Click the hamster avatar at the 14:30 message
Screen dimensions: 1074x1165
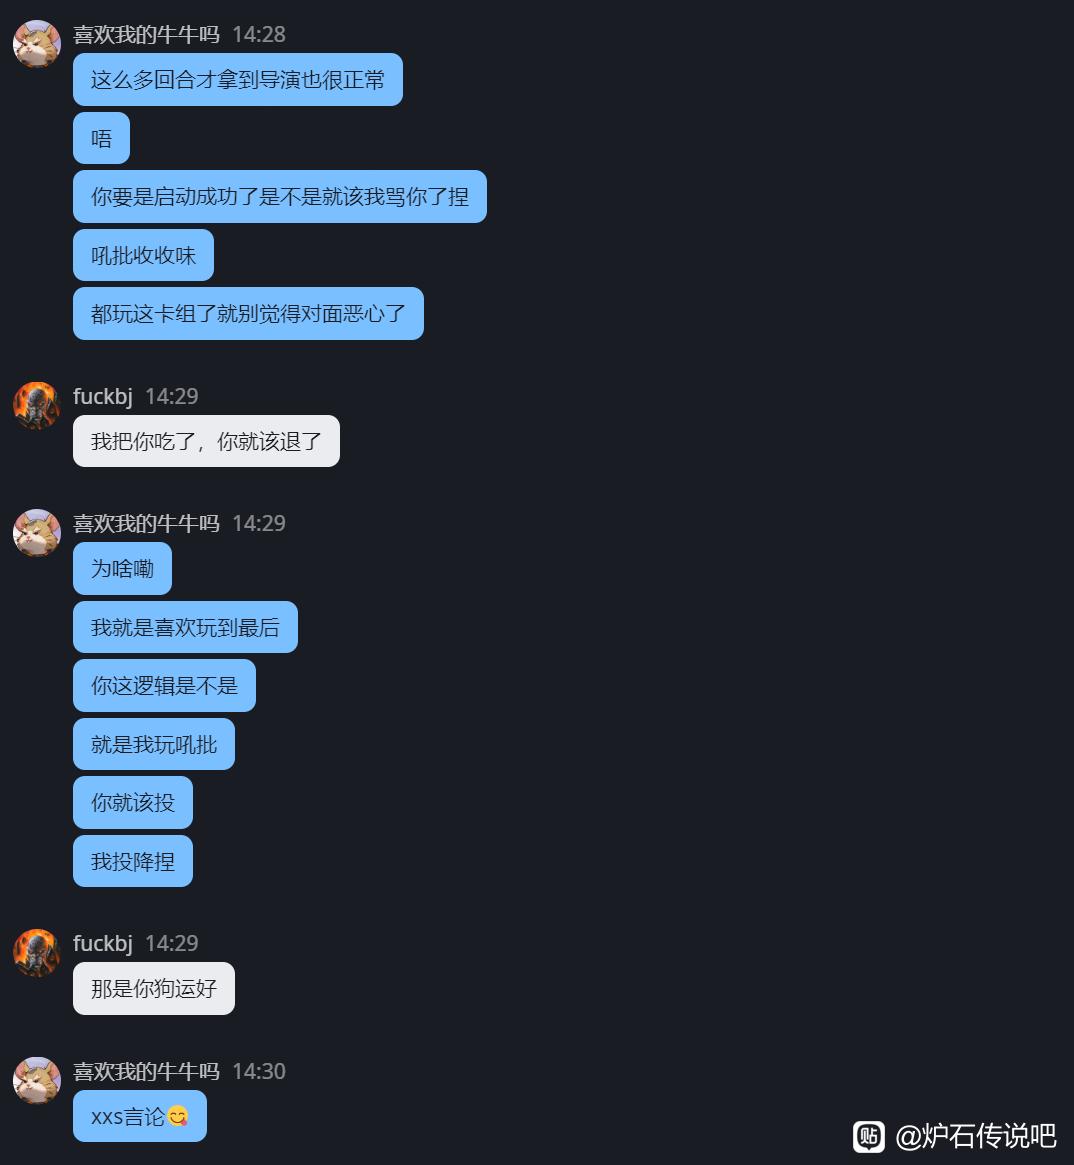37,1080
